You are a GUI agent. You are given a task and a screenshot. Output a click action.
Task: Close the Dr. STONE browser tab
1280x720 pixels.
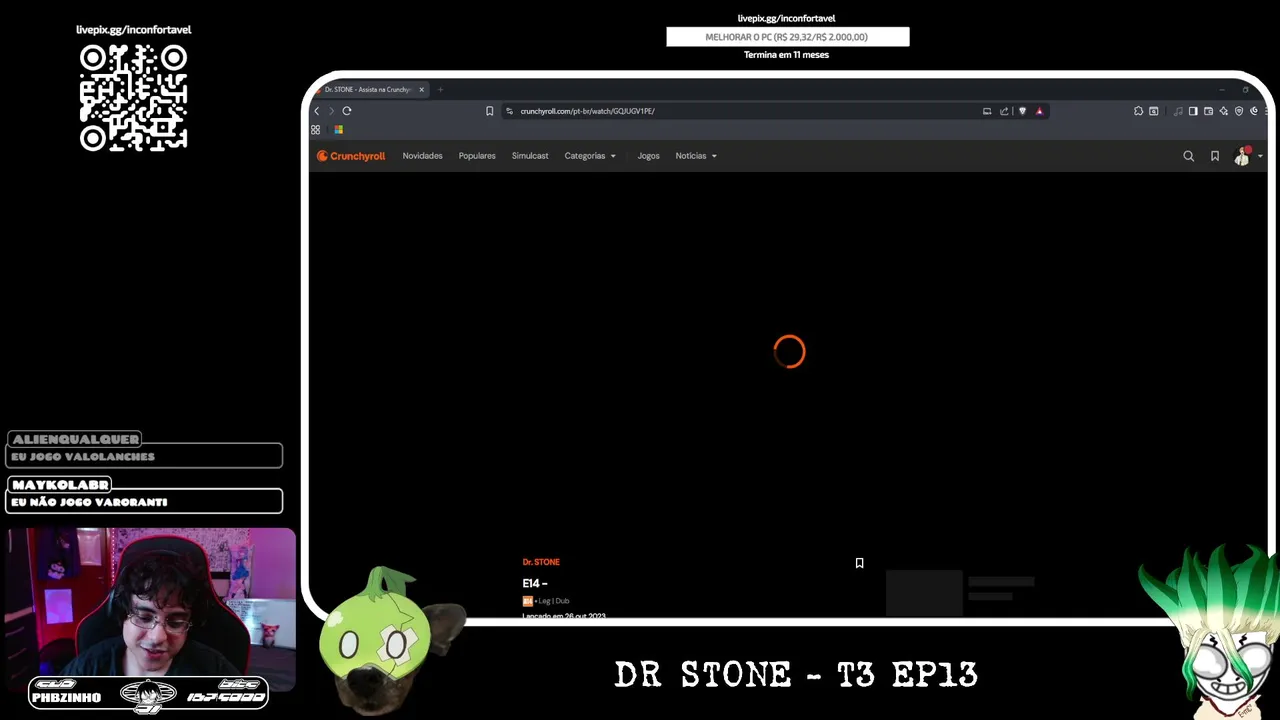[421, 90]
